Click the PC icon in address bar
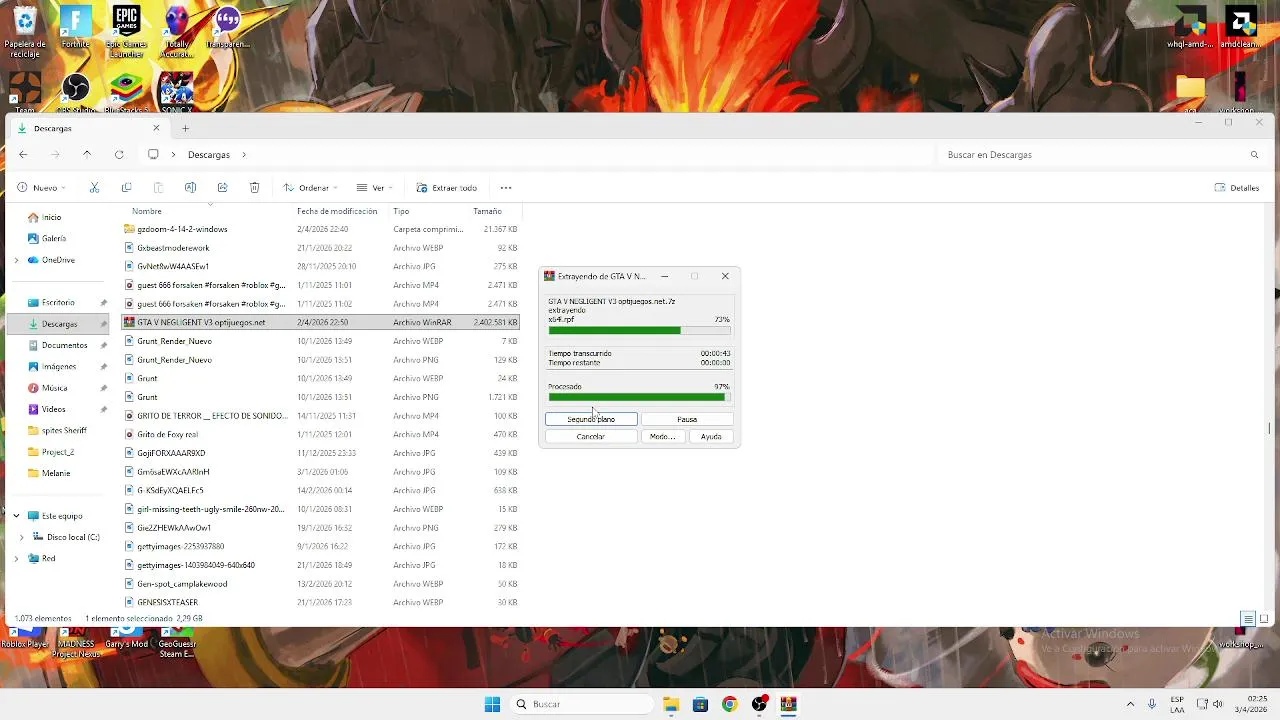The image size is (1280, 720). [153, 154]
